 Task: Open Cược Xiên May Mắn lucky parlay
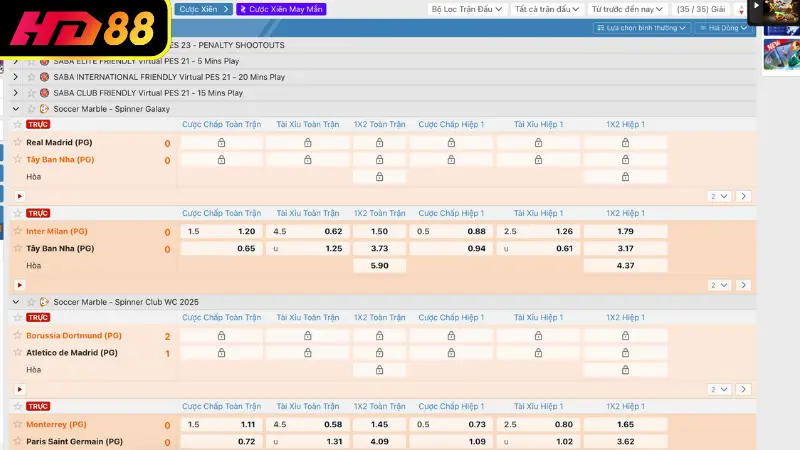[x=281, y=9]
